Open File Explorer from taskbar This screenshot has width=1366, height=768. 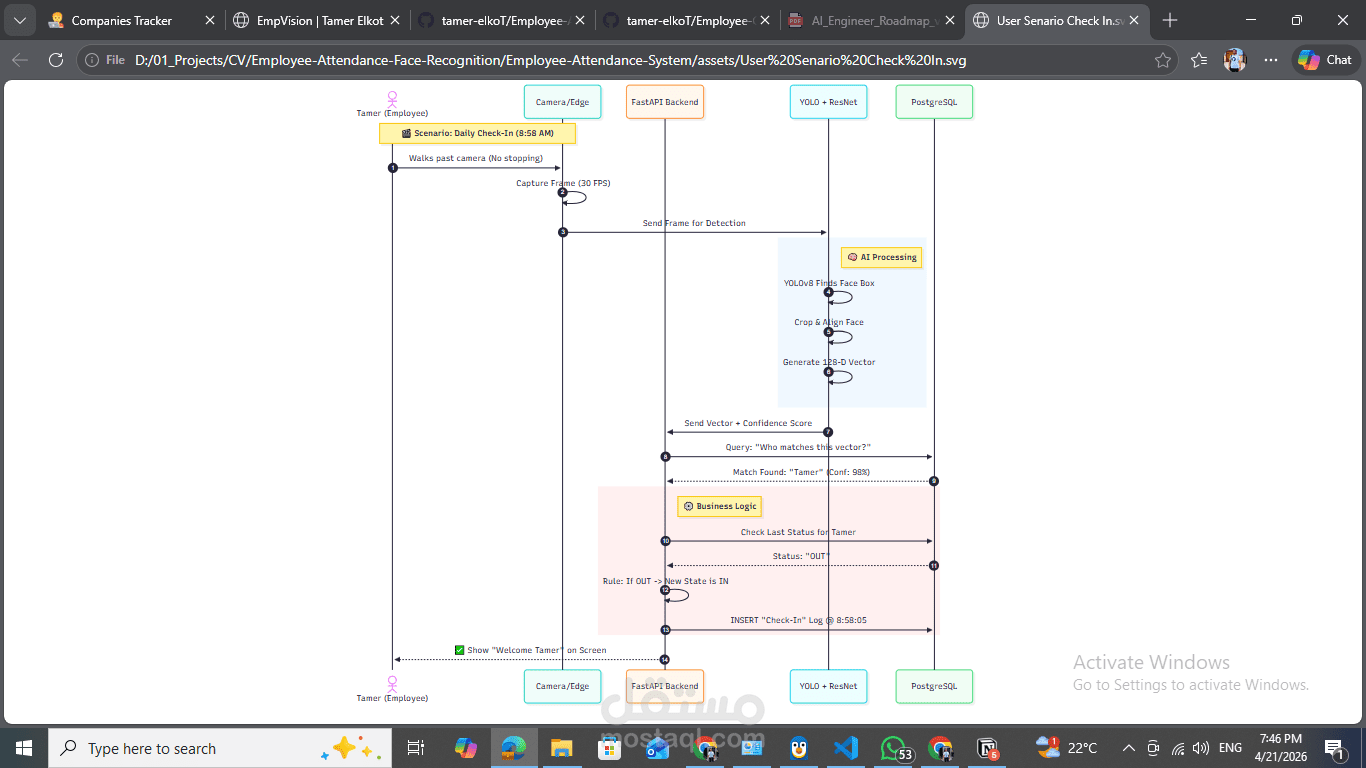(562, 748)
